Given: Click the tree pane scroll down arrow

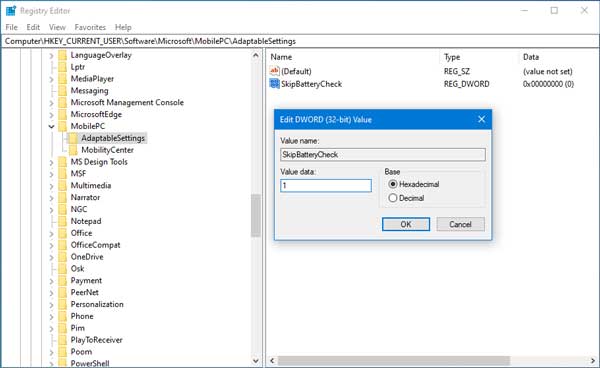Looking at the screenshot, I should [256, 361].
